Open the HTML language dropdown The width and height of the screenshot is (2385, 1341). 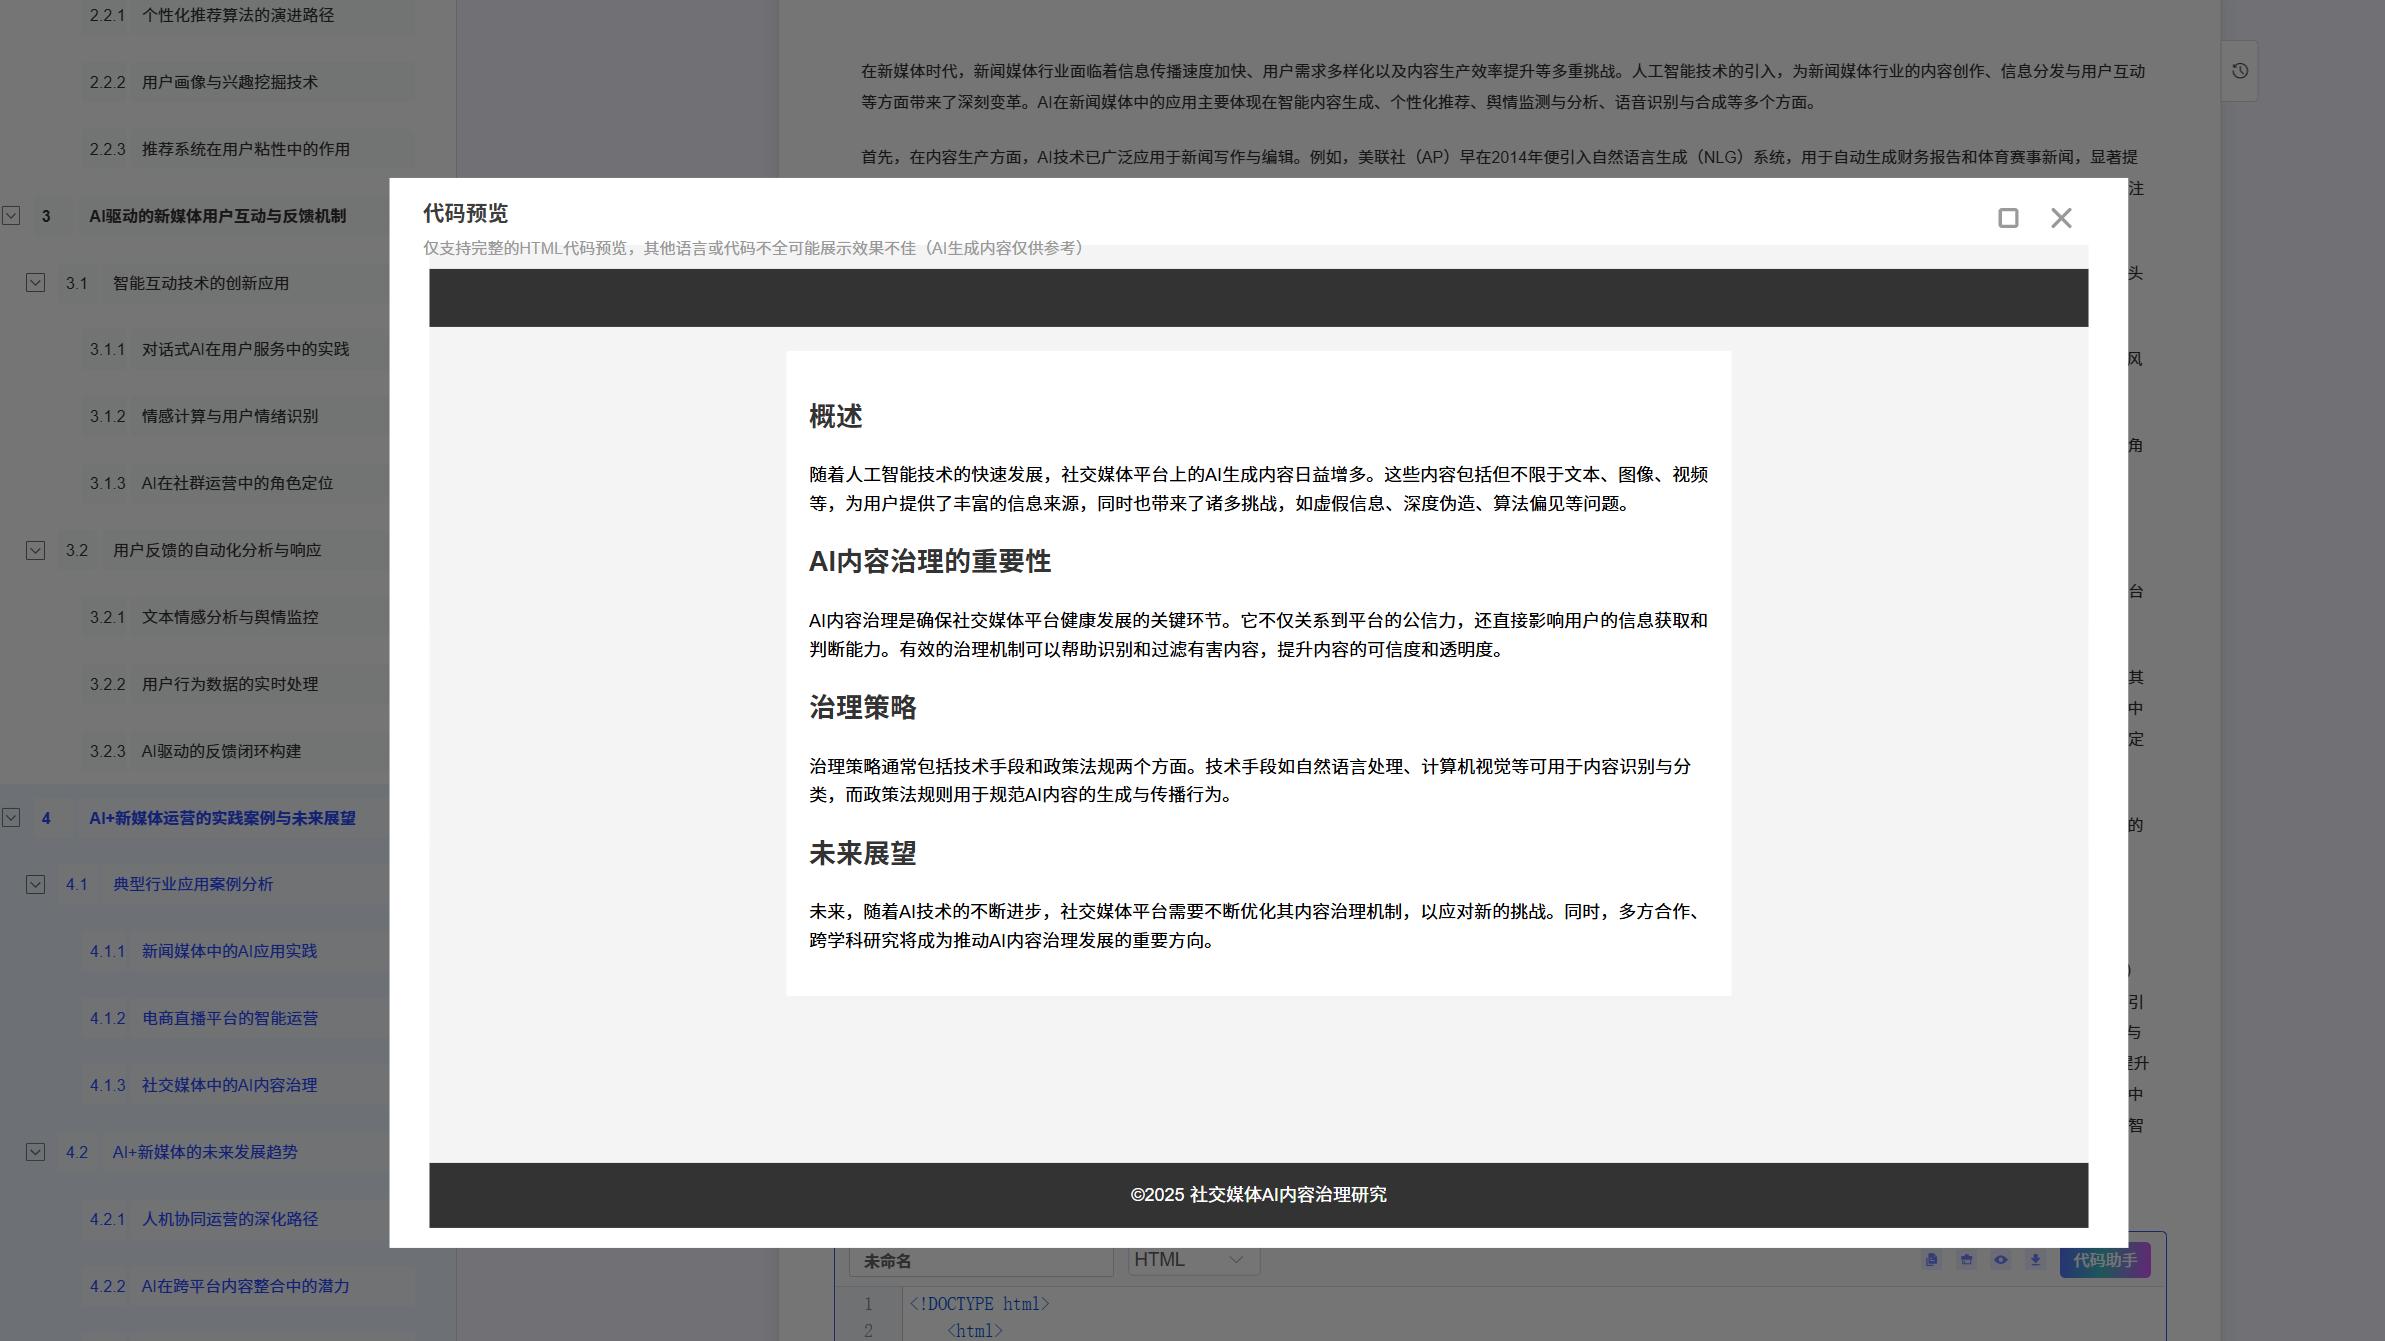coord(1192,1260)
